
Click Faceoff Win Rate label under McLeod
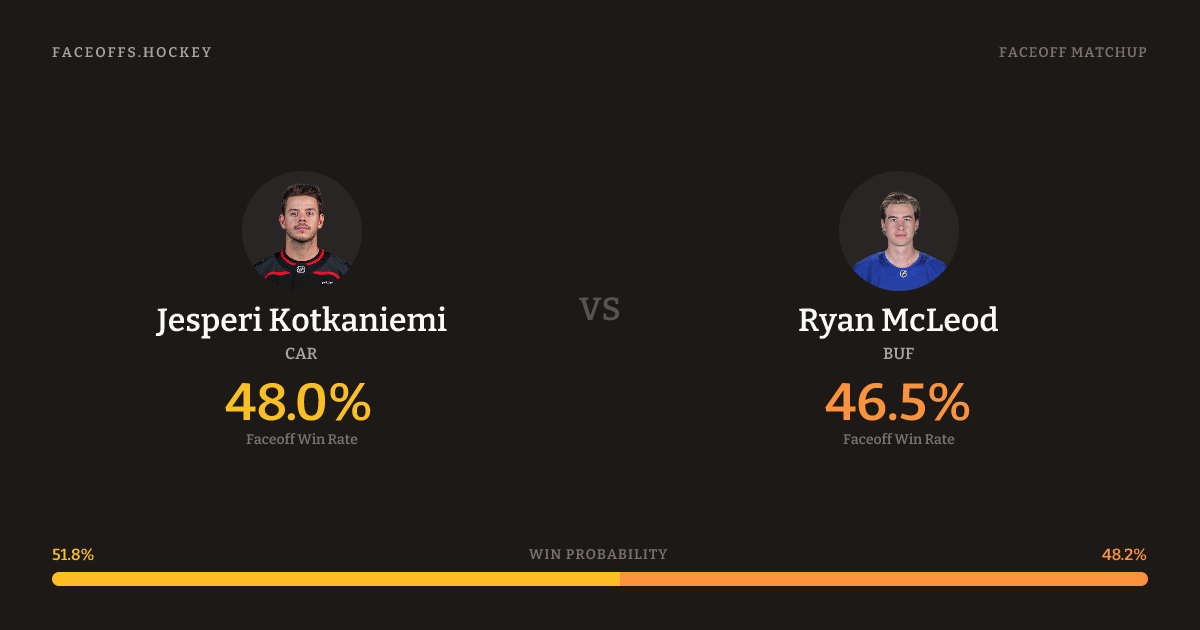(x=898, y=439)
